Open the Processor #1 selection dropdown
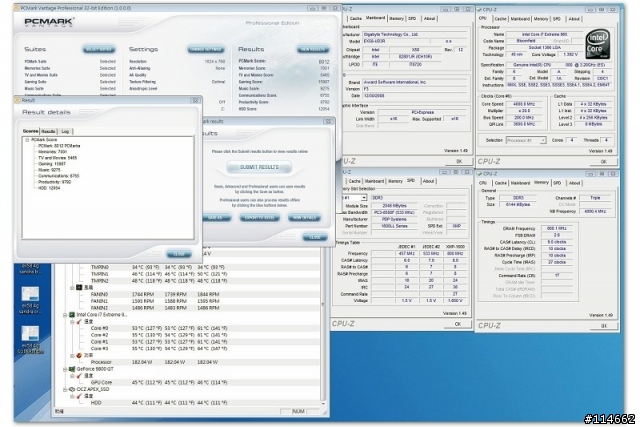Viewport: 640px width, 427px height. [543, 140]
